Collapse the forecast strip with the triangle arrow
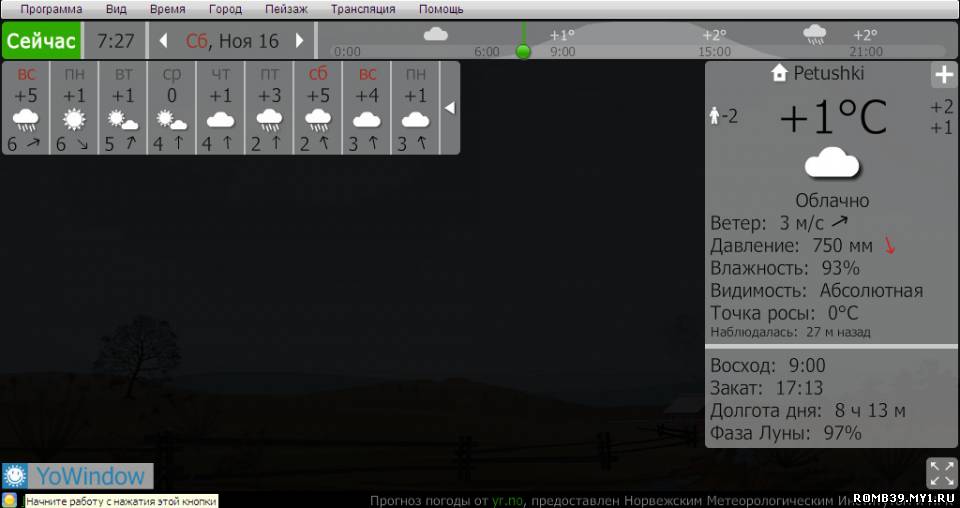Screen dimensions: 960x508 point(450,107)
